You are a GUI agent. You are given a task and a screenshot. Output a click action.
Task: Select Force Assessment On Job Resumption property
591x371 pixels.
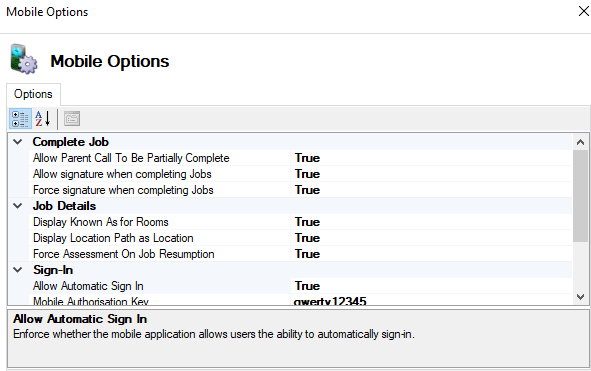coord(159,254)
